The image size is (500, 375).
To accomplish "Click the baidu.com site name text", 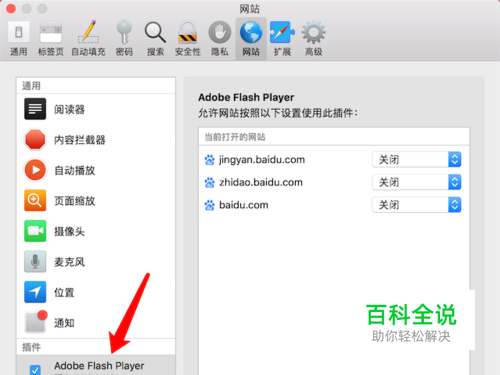I will tap(244, 205).
